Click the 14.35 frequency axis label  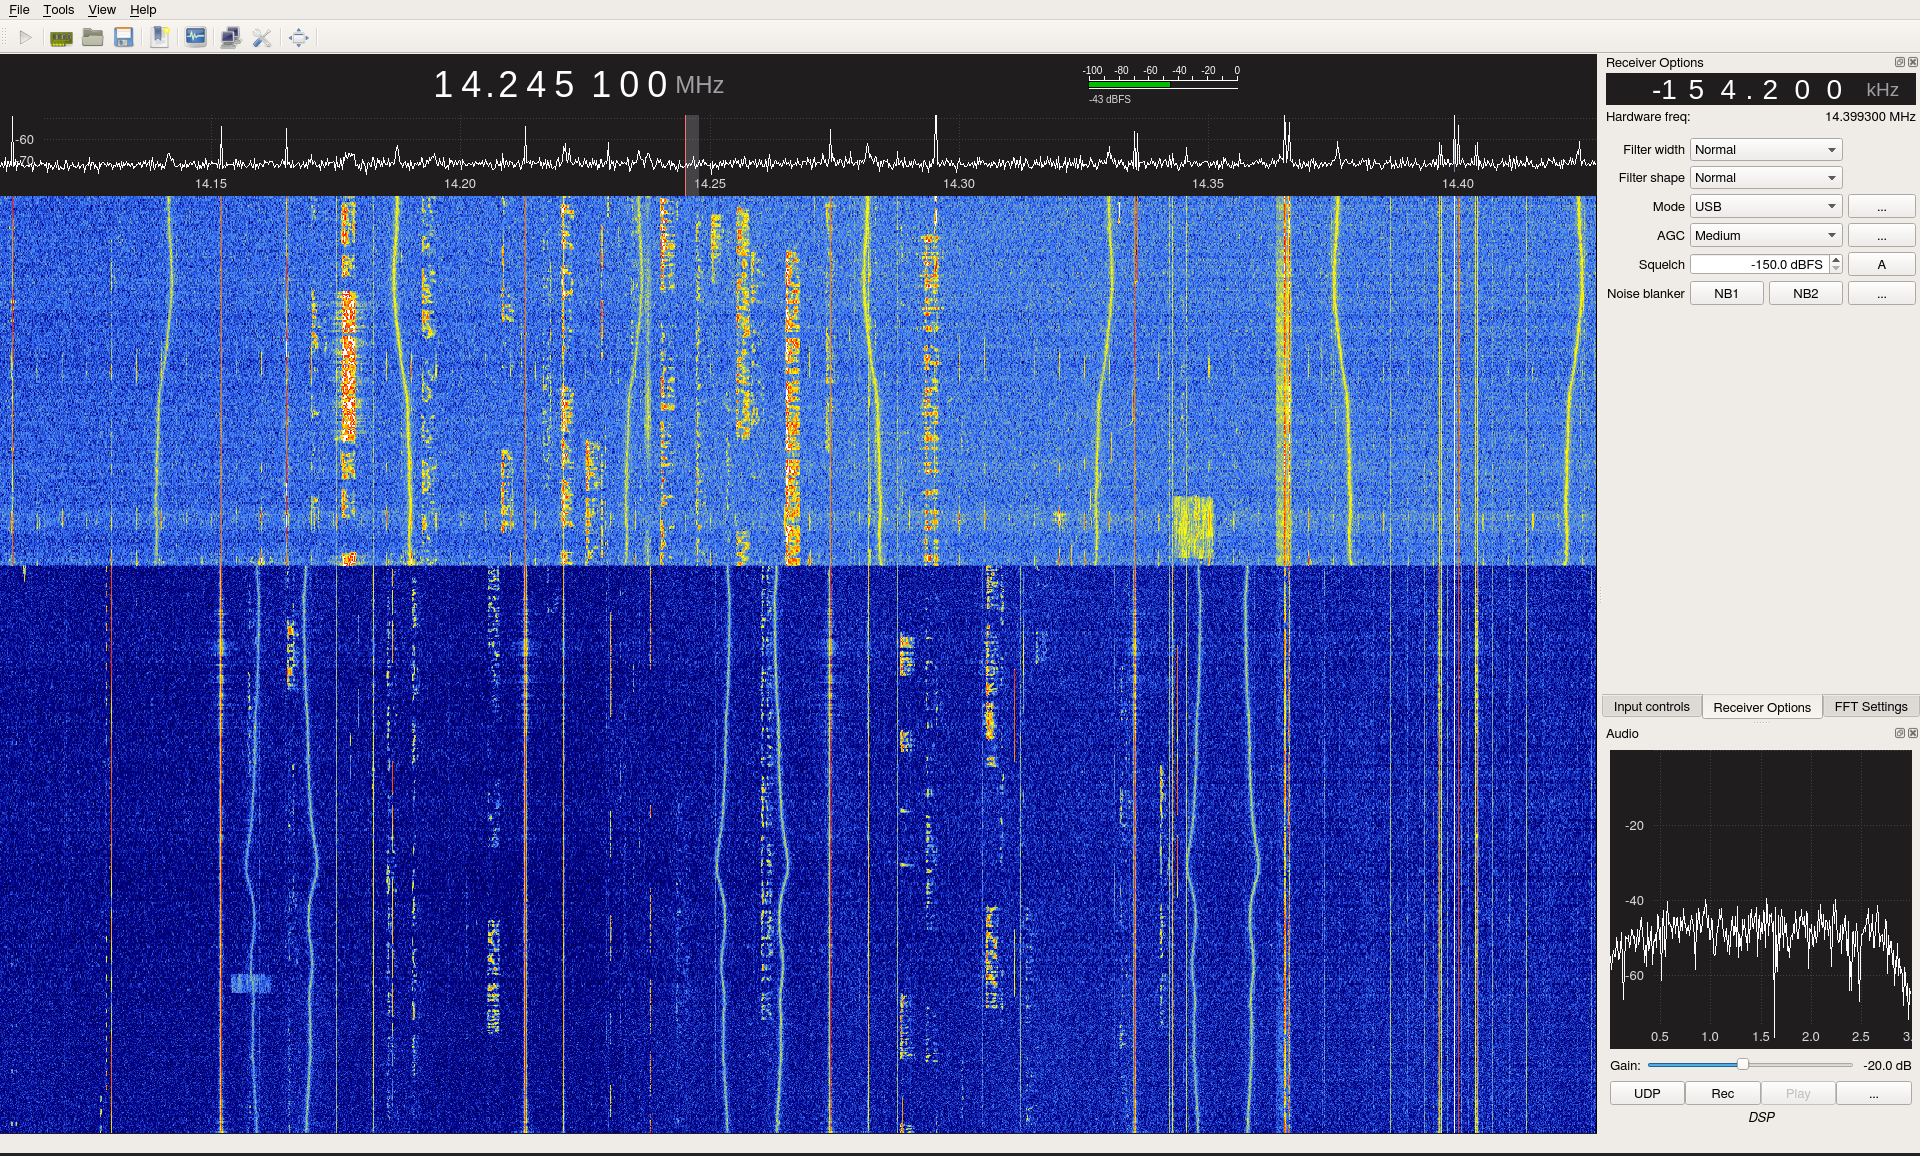[x=1207, y=184]
